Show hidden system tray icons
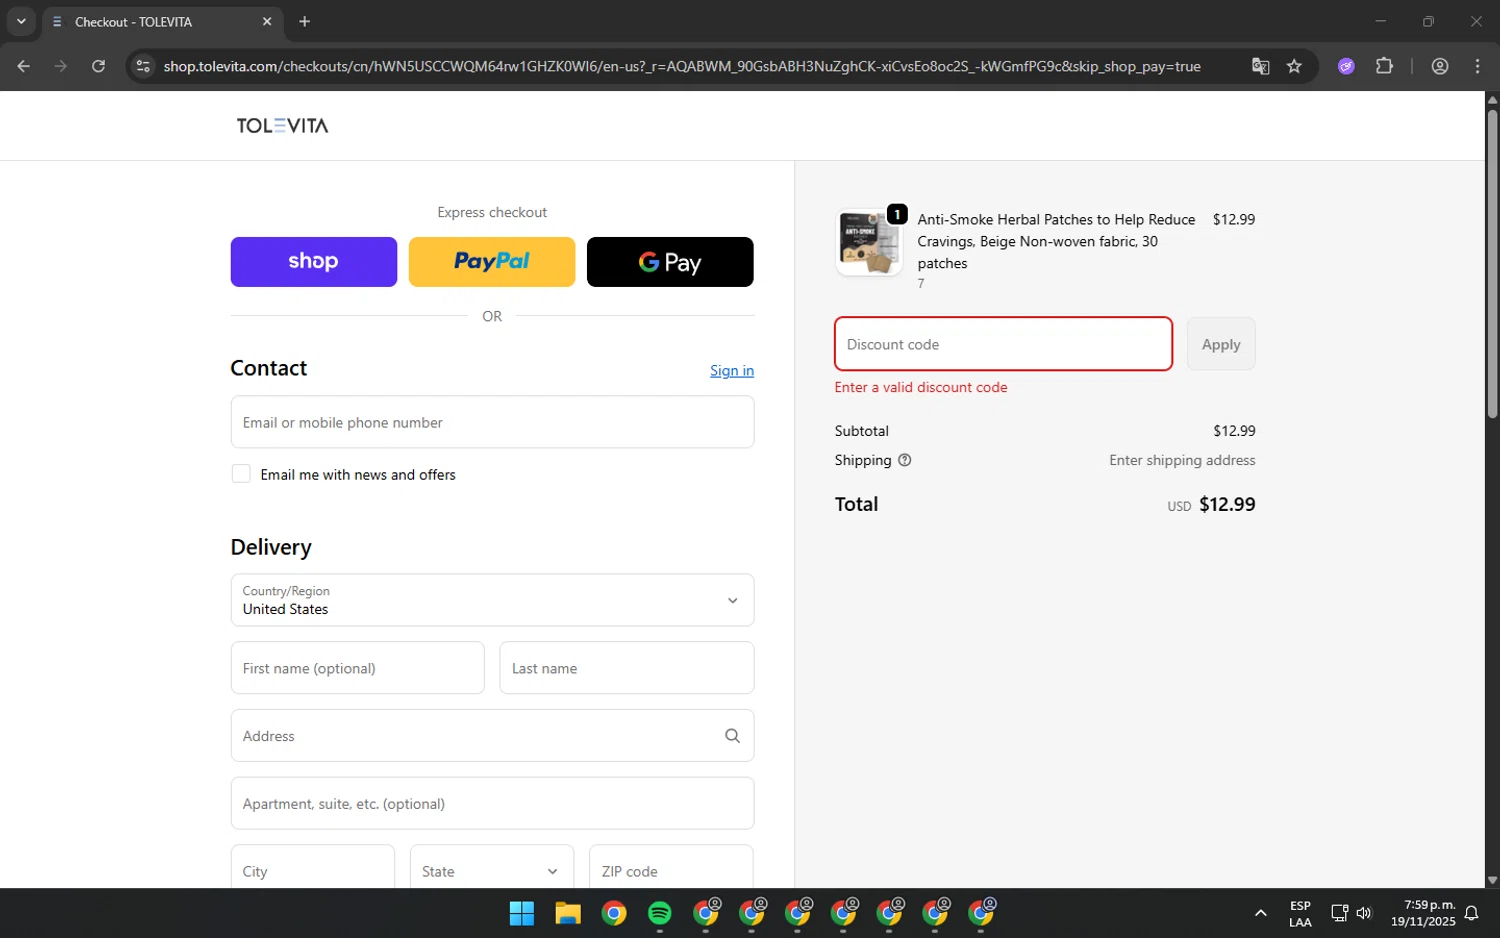 (x=1261, y=913)
